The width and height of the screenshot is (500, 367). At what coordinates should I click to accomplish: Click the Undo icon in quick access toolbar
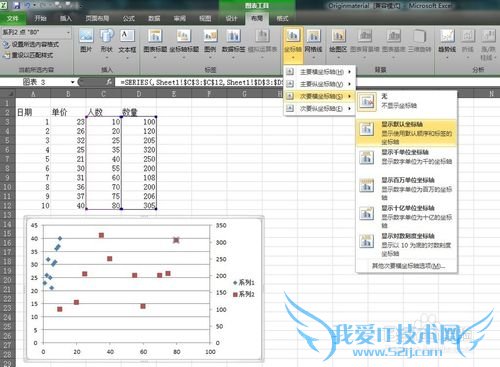point(27,5)
